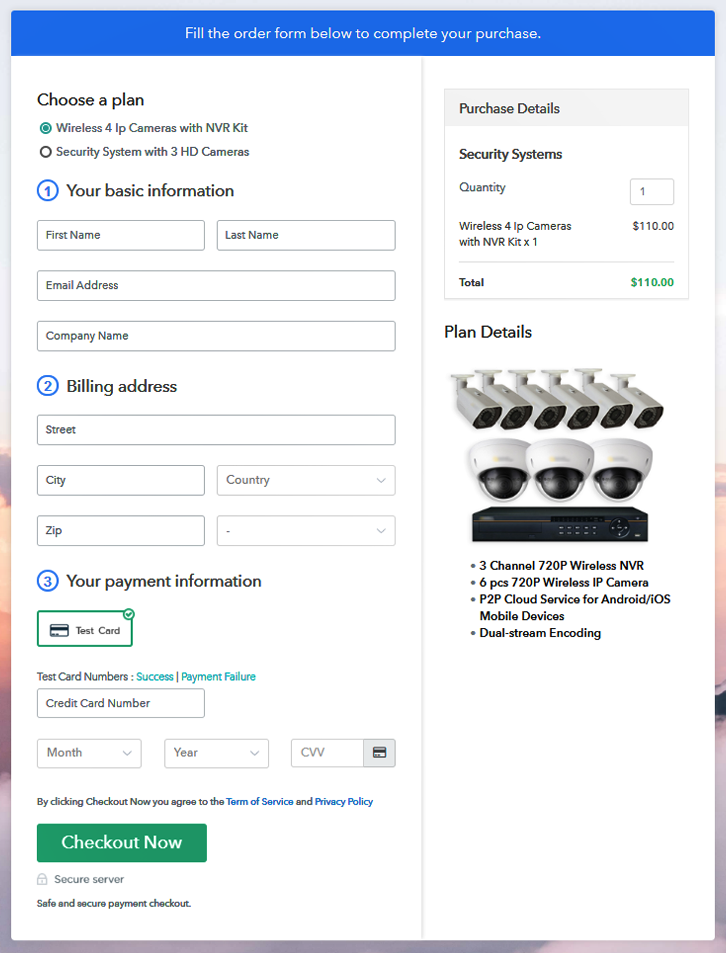
Task: Choose the Test Card payment method
Action: tap(85, 630)
